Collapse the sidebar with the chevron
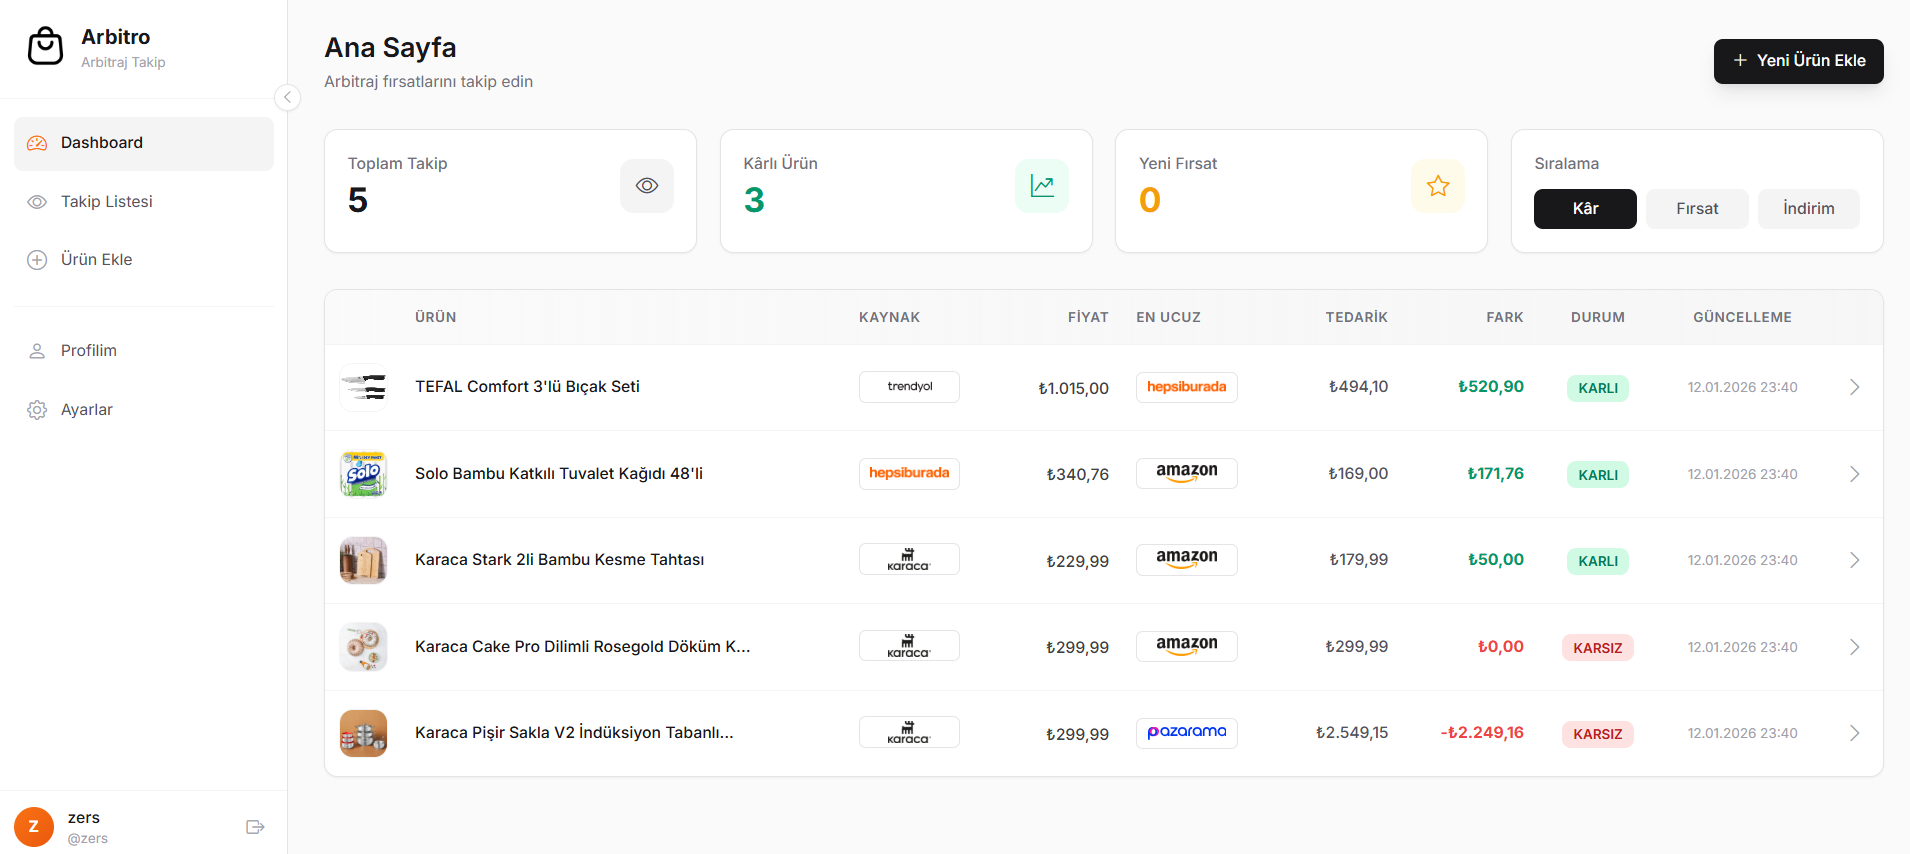Viewport: 1910px width, 854px height. pyautogui.click(x=287, y=97)
